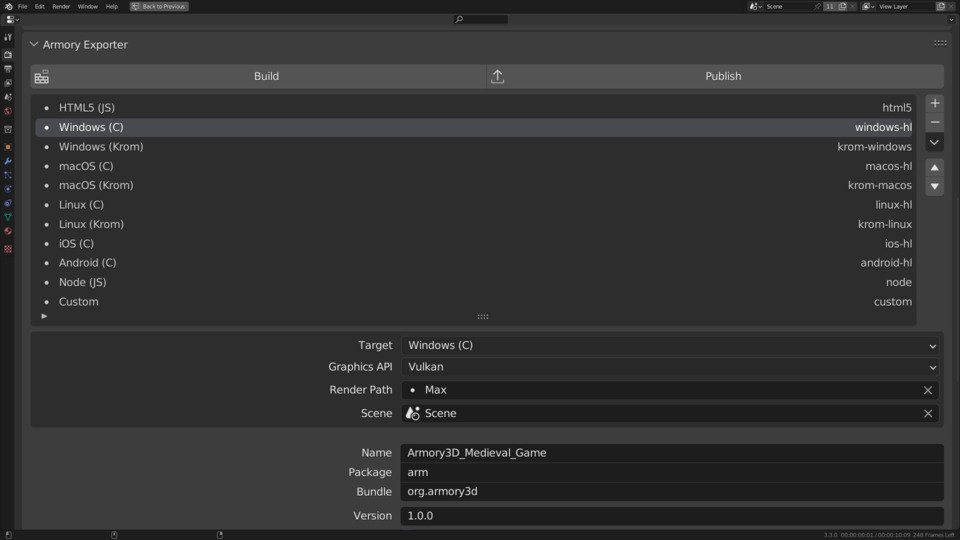Open the Graphics API dropdown showing Vulkan
This screenshot has height=540, width=960.
click(x=672, y=367)
